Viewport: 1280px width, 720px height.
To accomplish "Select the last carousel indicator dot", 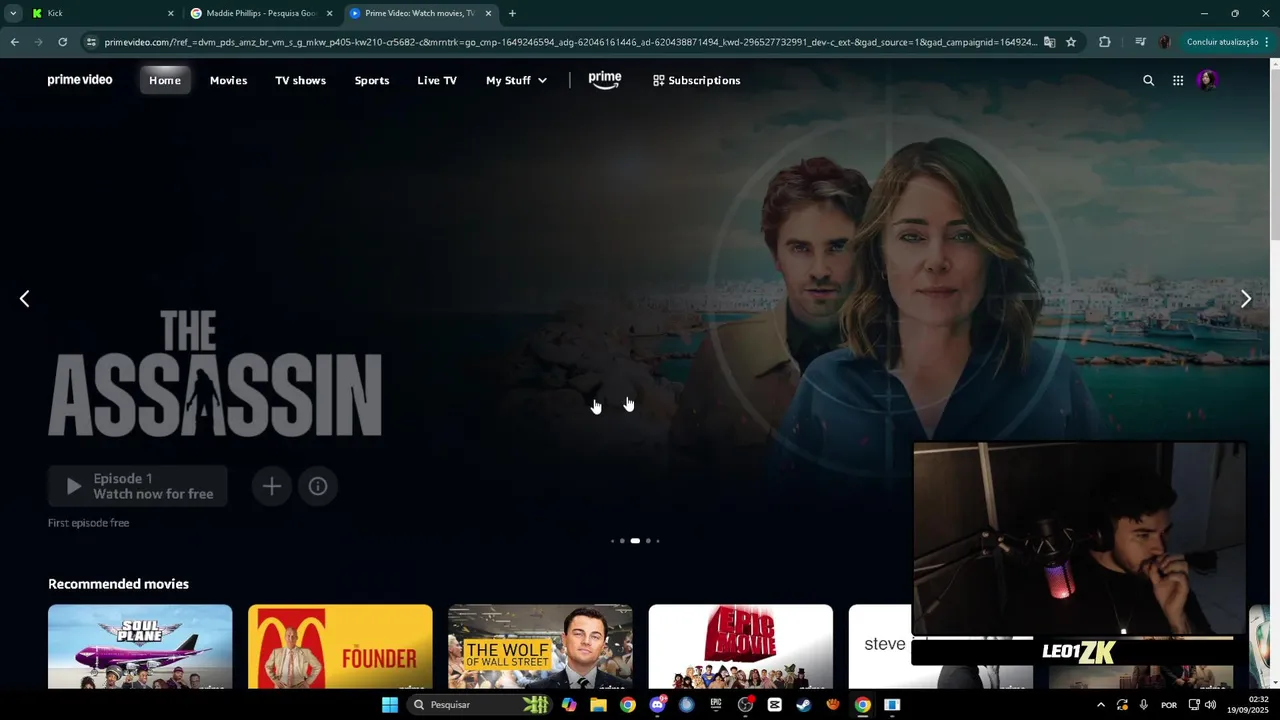I will [657, 541].
